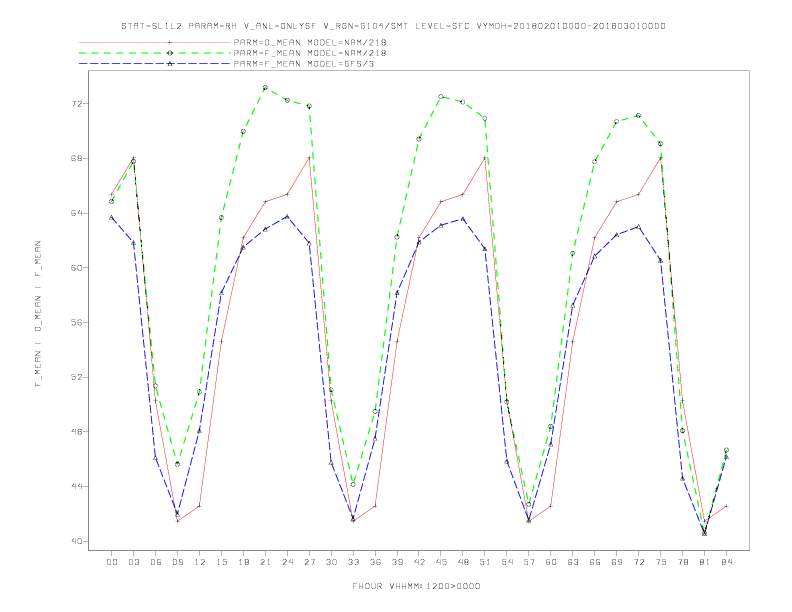The width and height of the screenshot is (792, 612).
Task: Click x-axis tick label 45
Action: pos(441,562)
